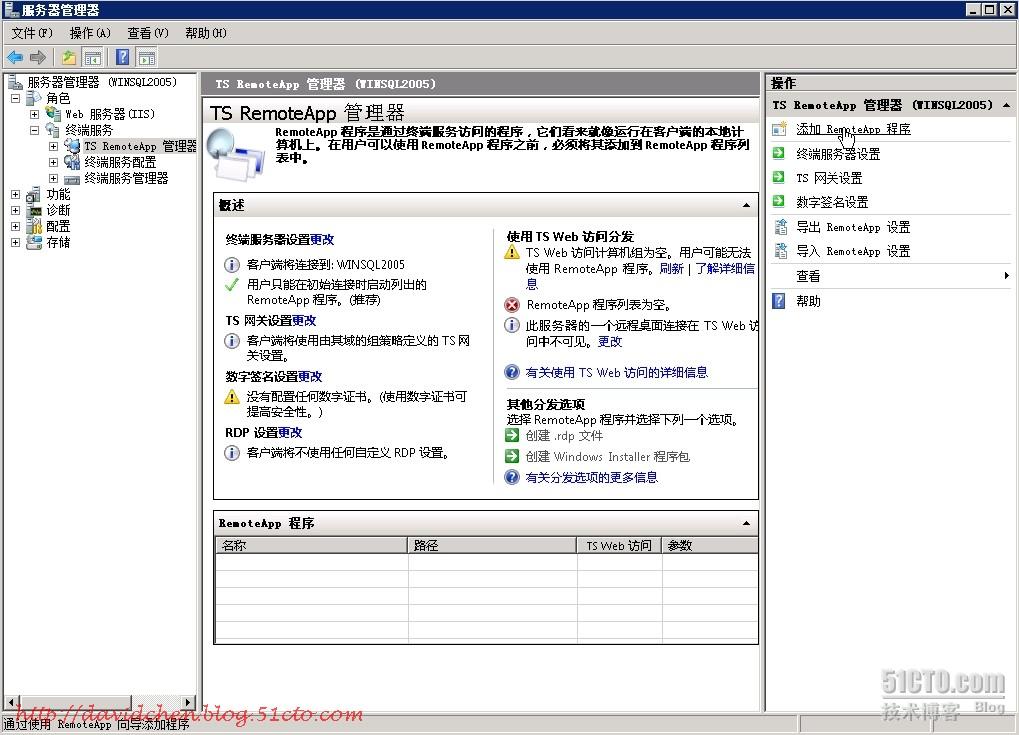Click the right arrow of tree pane scrollbar
1019x735 pixels.
(x=188, y=702)
